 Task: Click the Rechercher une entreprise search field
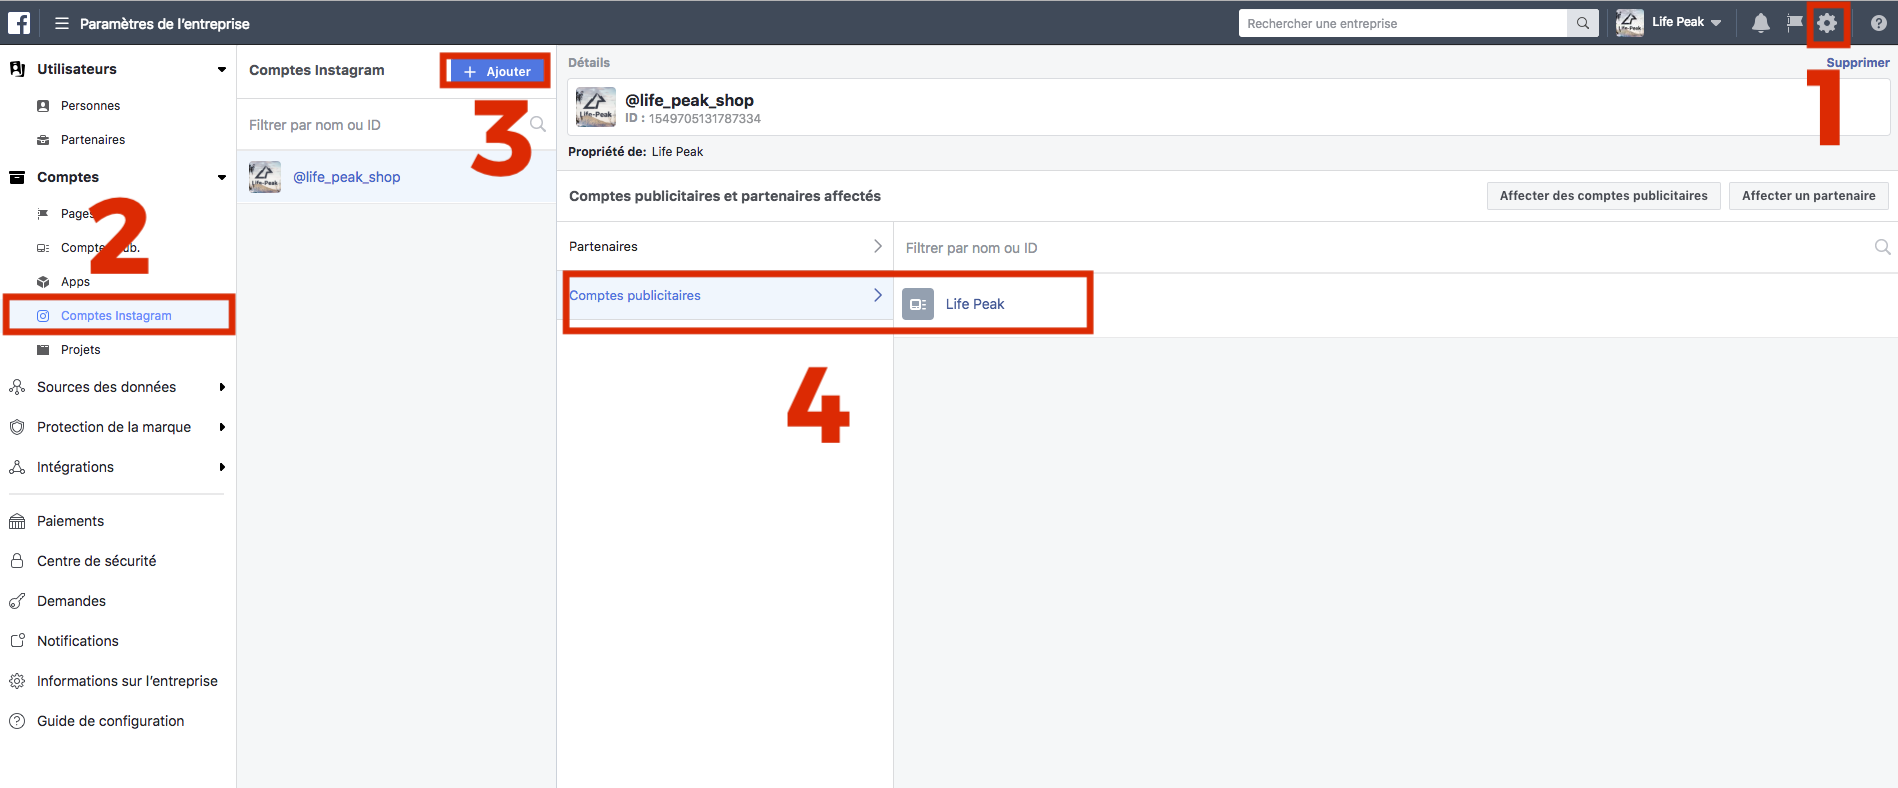(x=1403, y=23)
